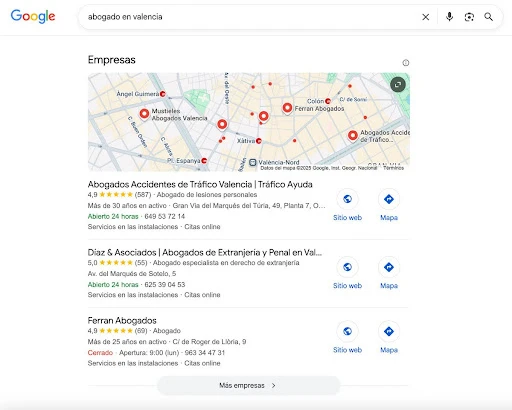
Task: Click the Colón metro marker on map
Action: [x=328, y=101]
